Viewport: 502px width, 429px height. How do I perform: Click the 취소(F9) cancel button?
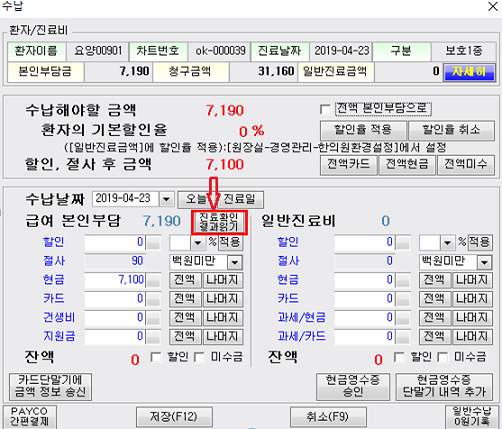(328, 417)
